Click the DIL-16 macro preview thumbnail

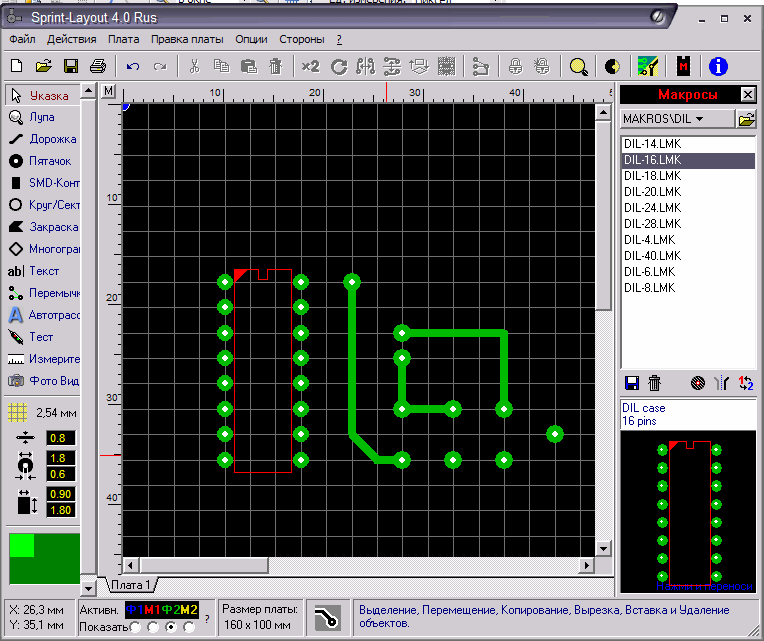688,511
